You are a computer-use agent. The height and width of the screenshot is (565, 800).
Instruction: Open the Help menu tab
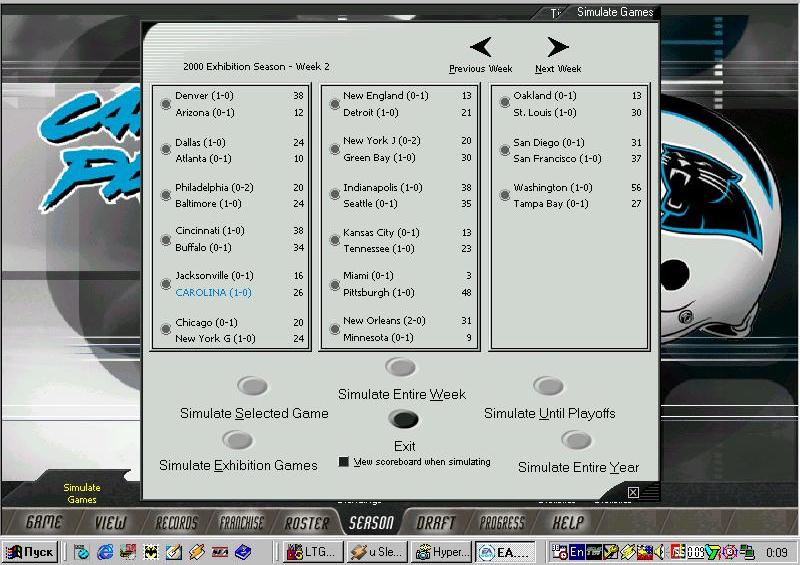coord(568,522)
